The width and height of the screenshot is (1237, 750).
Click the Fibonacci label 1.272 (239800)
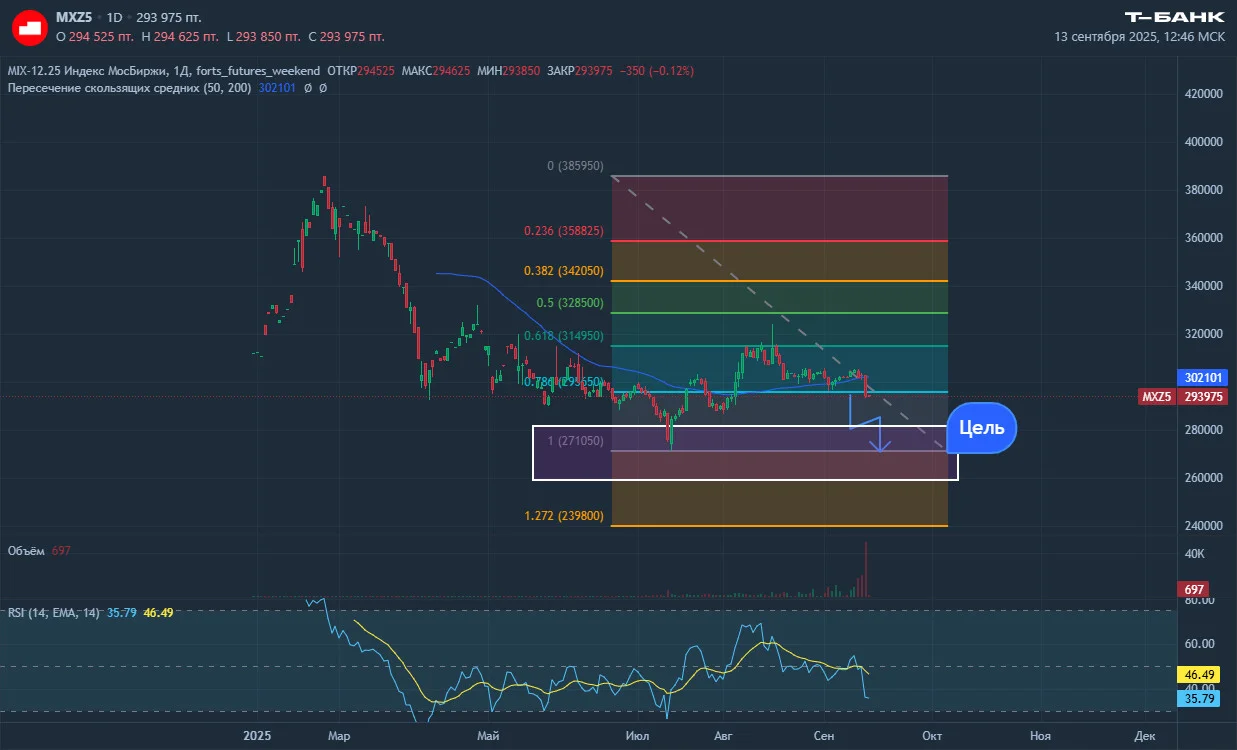tap(564, 516)
